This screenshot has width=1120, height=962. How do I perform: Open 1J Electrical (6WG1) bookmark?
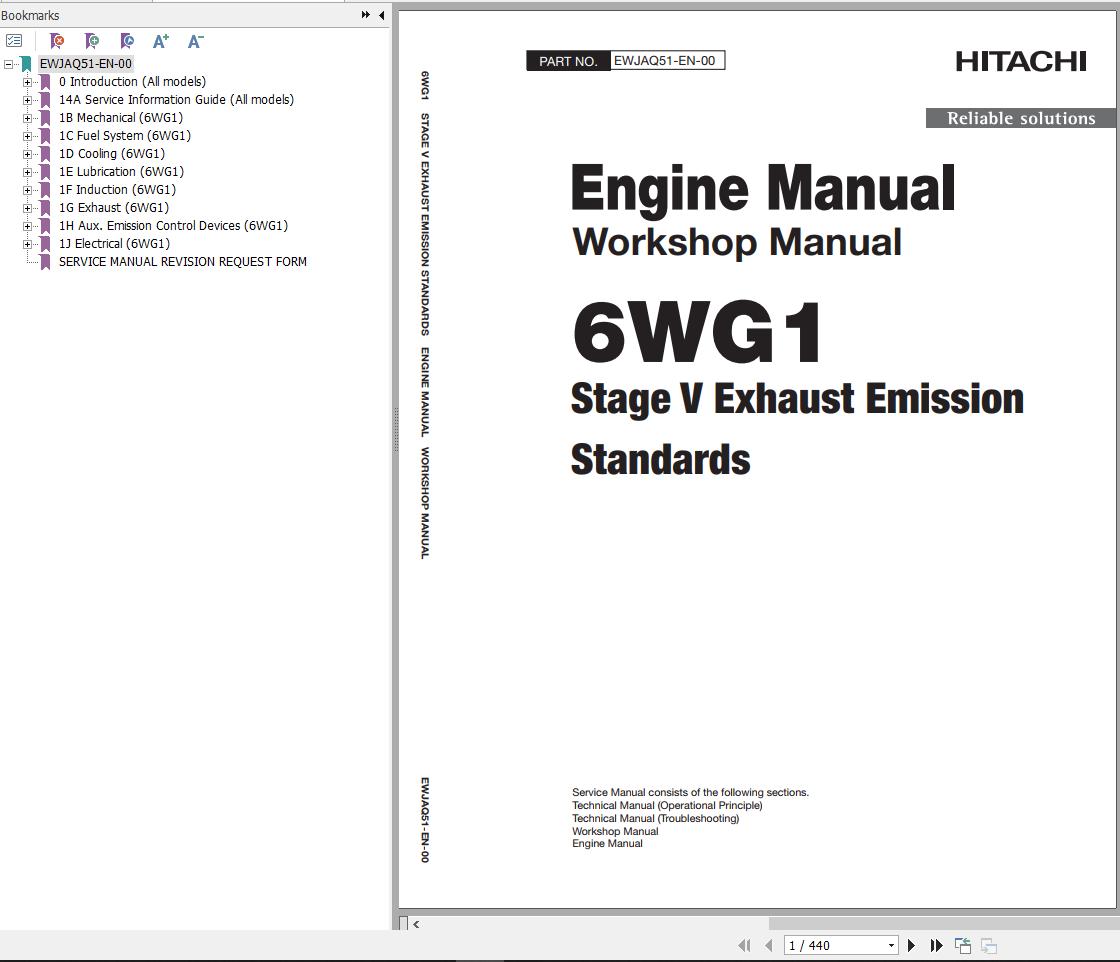[114, 244]
